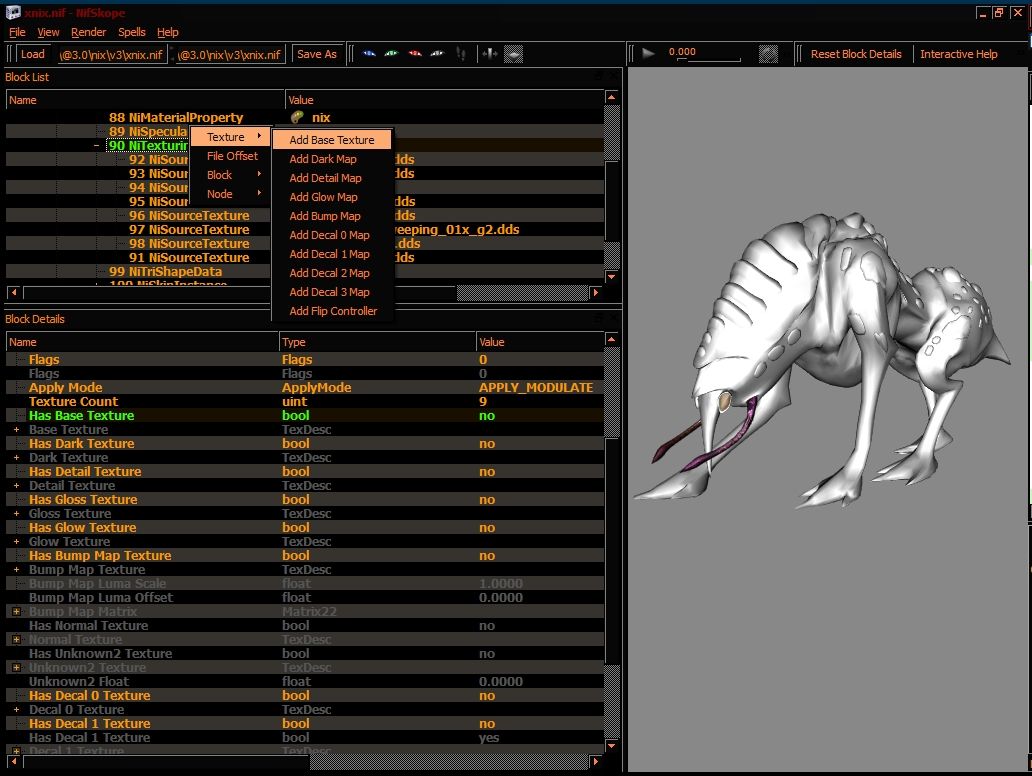Open the Help menu
This screenshot has width=1032, height=776.
click(x=167, y=32)
